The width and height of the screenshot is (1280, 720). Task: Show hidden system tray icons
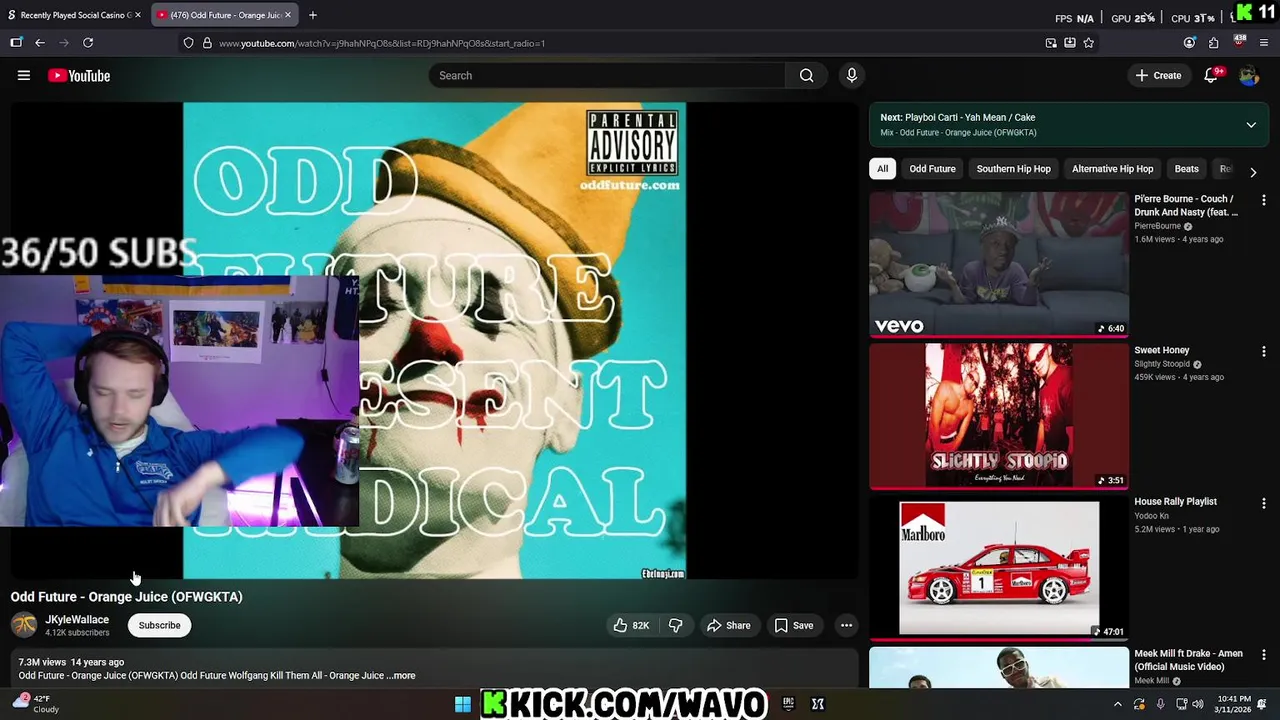(1118, 704)
